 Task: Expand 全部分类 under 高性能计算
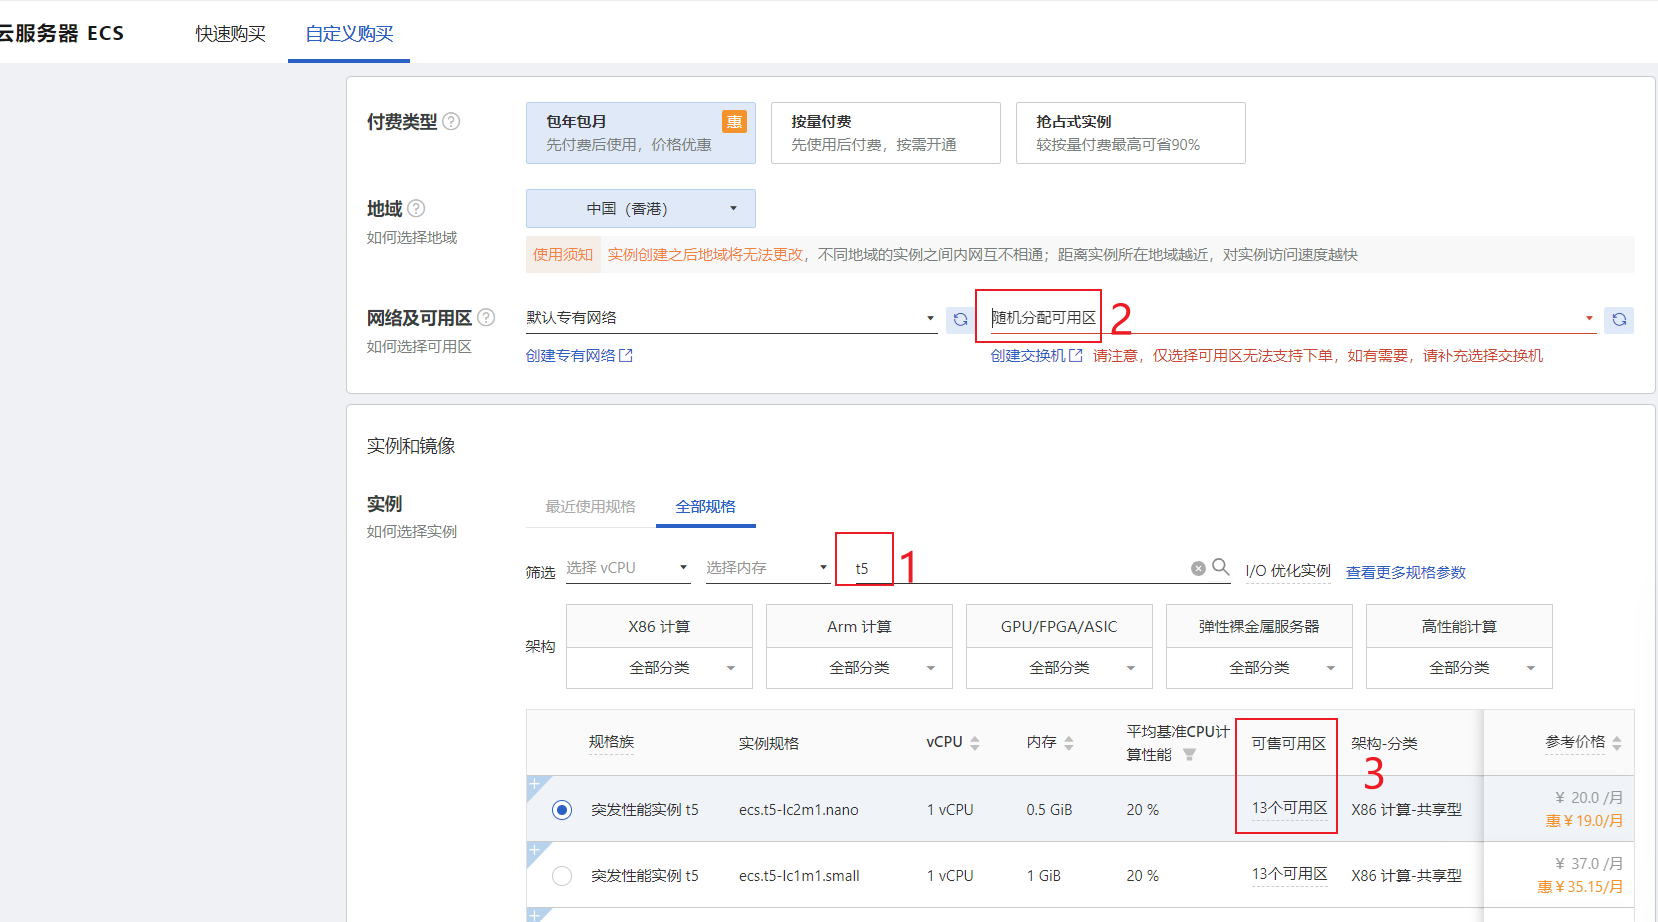(x=1459, y=668)
